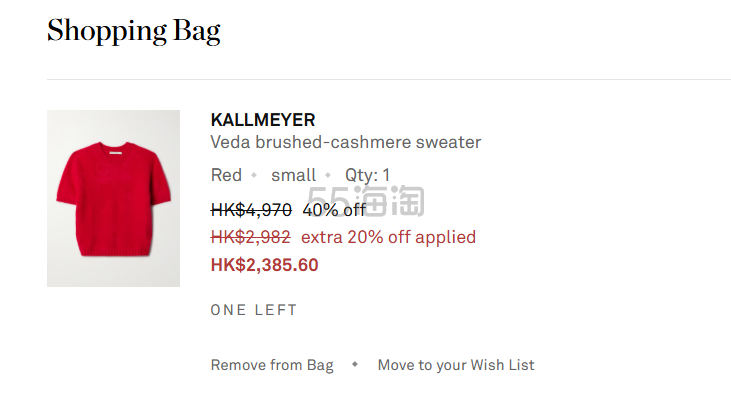Click the Shopping Bag page heading
This screenshot has height=403, width=731.
134,31
